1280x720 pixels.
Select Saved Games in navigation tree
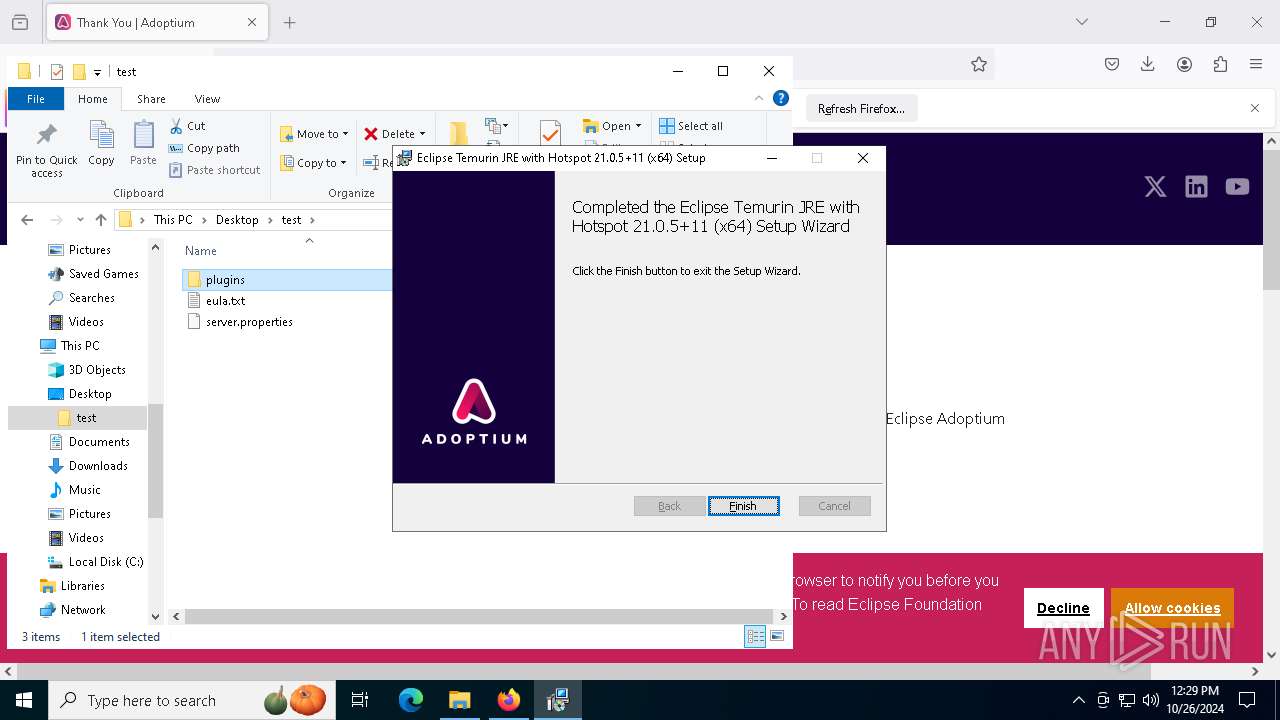tap(103, 274)
